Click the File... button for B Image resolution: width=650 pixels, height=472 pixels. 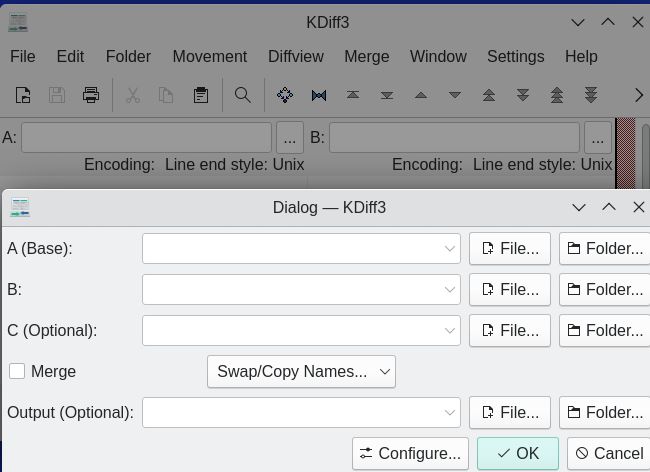(510, 290)
